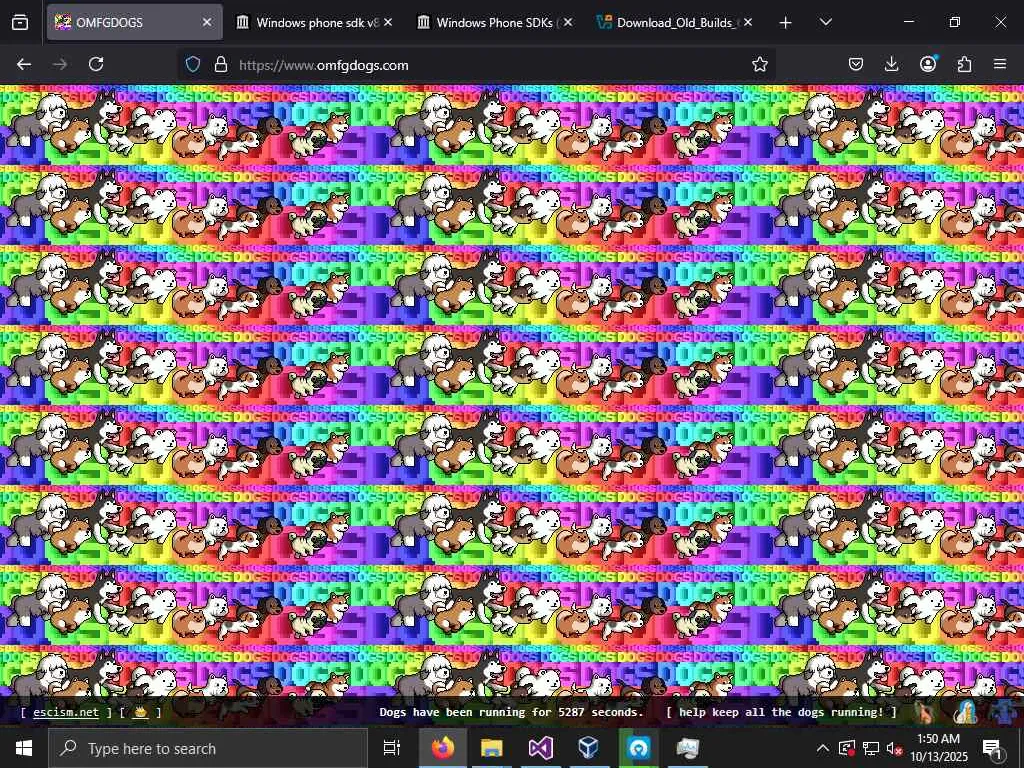Close the Windows phone sdk v8 tab
This screenshot has width=1024, height=768.
coord(388,22)
